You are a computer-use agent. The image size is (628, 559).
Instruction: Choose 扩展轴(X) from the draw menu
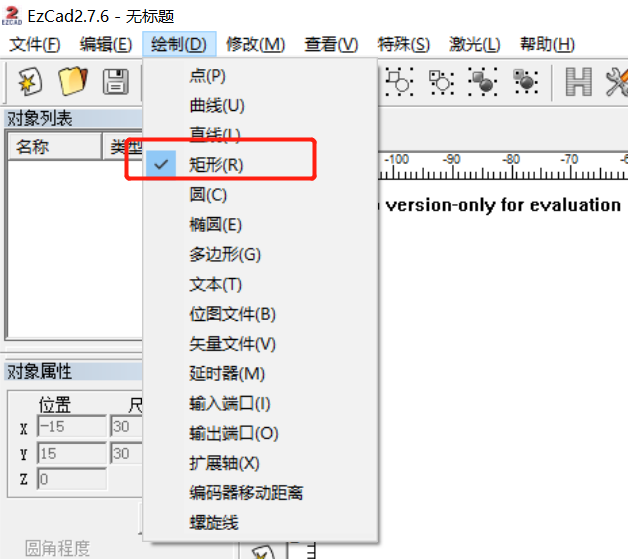point(260,463)
